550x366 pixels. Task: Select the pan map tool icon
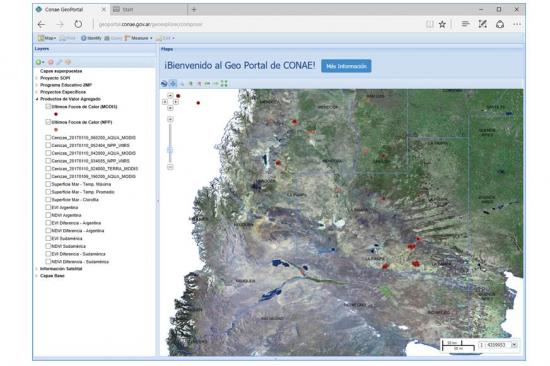click(x=173, y=84)
